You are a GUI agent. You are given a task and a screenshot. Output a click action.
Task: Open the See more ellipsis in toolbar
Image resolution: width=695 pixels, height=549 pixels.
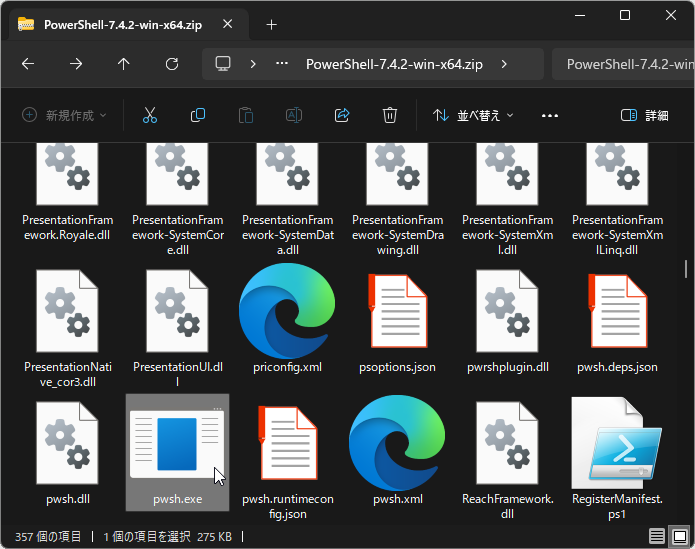pos(550,116)
